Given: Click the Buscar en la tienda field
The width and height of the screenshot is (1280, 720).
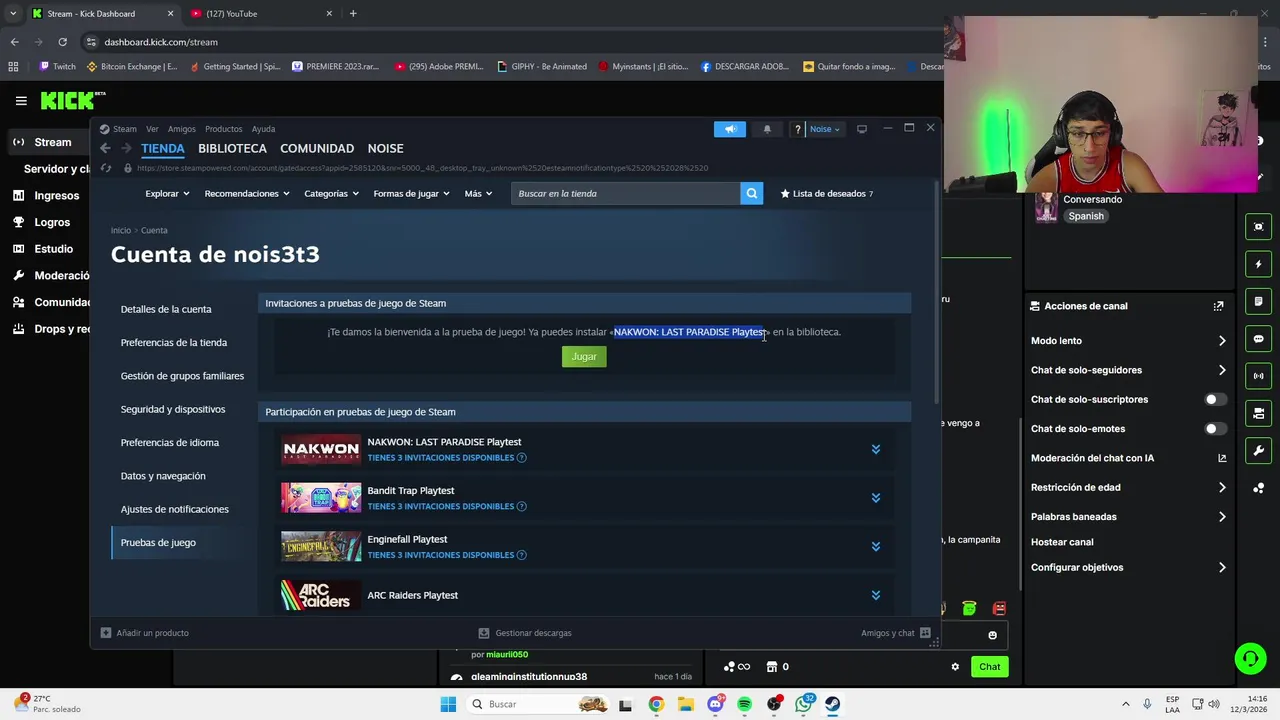Looking at the screenshot, I should click(x=626, y=193).
